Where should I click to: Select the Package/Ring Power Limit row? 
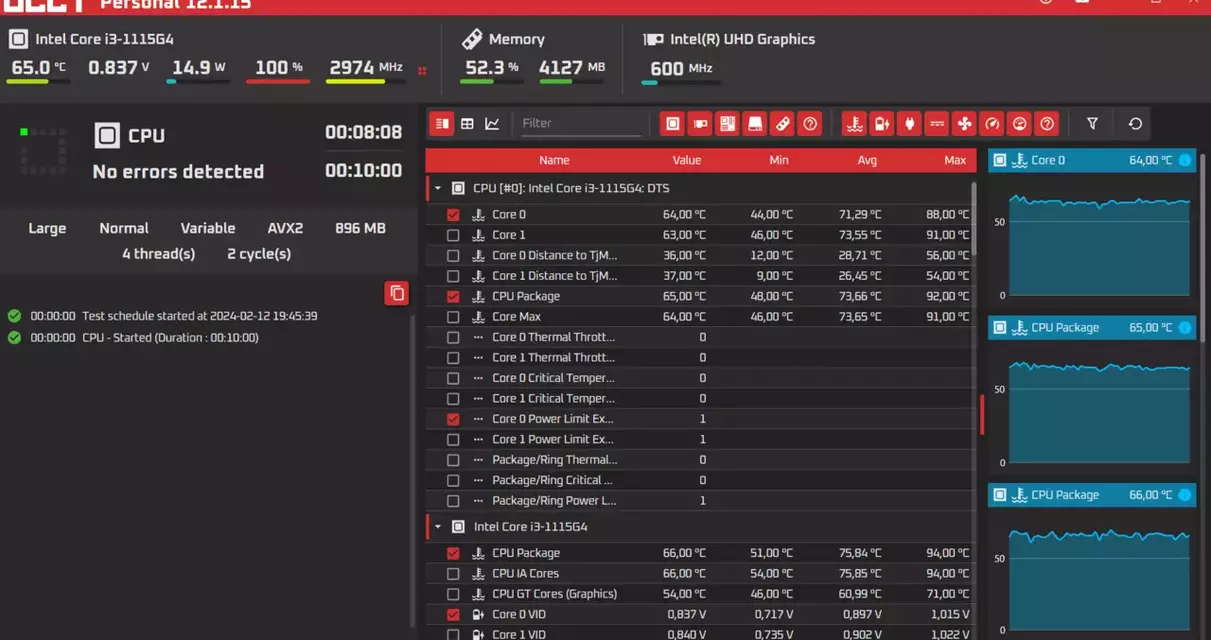(700, 501)
